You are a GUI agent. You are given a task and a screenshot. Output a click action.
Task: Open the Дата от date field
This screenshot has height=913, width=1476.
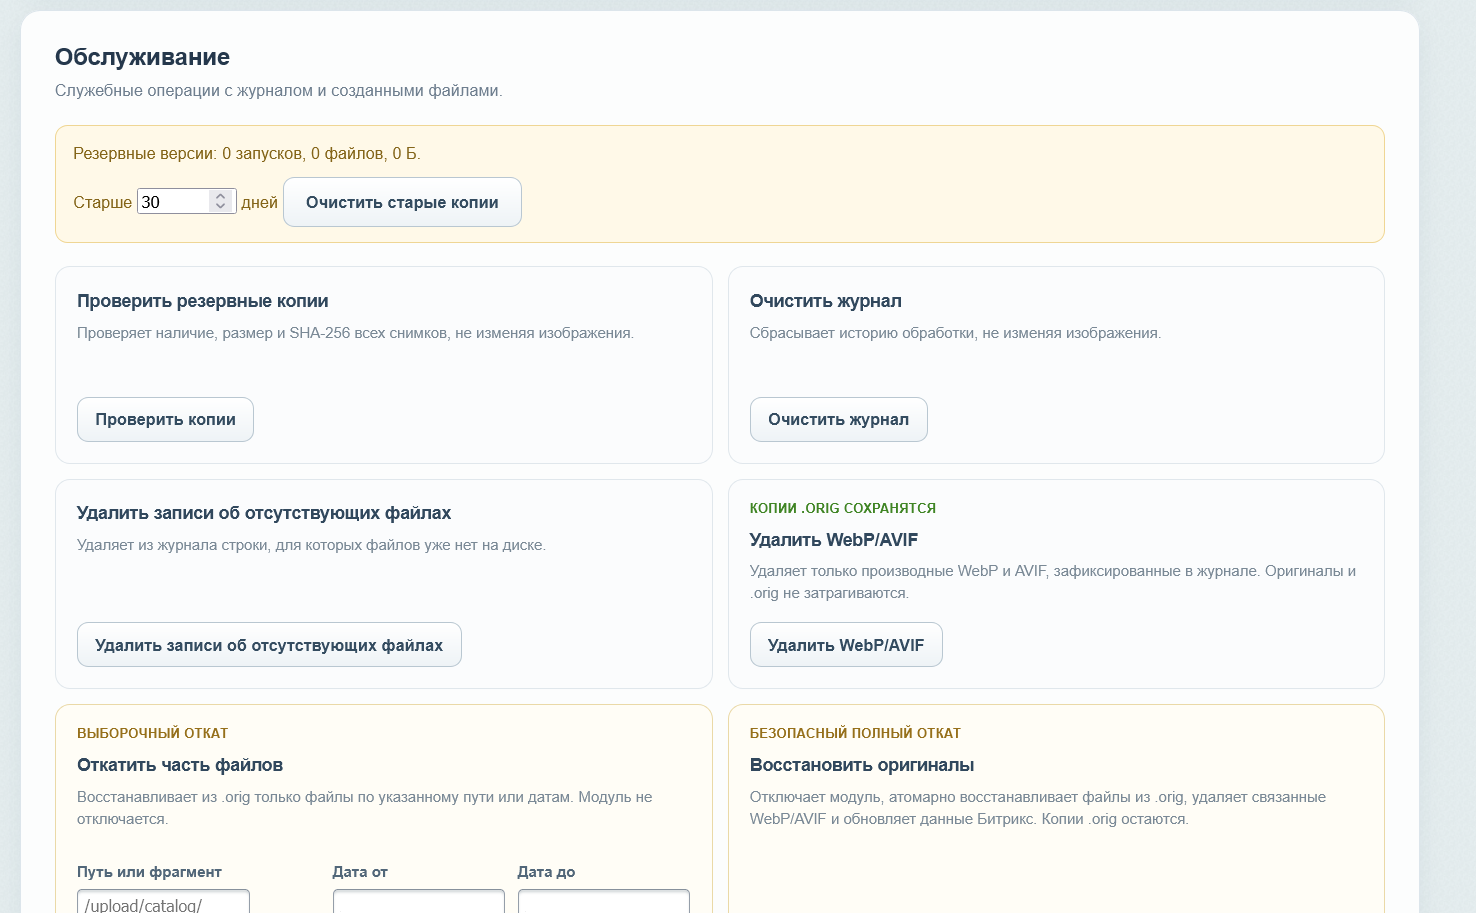pyautogui.click(x=419, y=902)
